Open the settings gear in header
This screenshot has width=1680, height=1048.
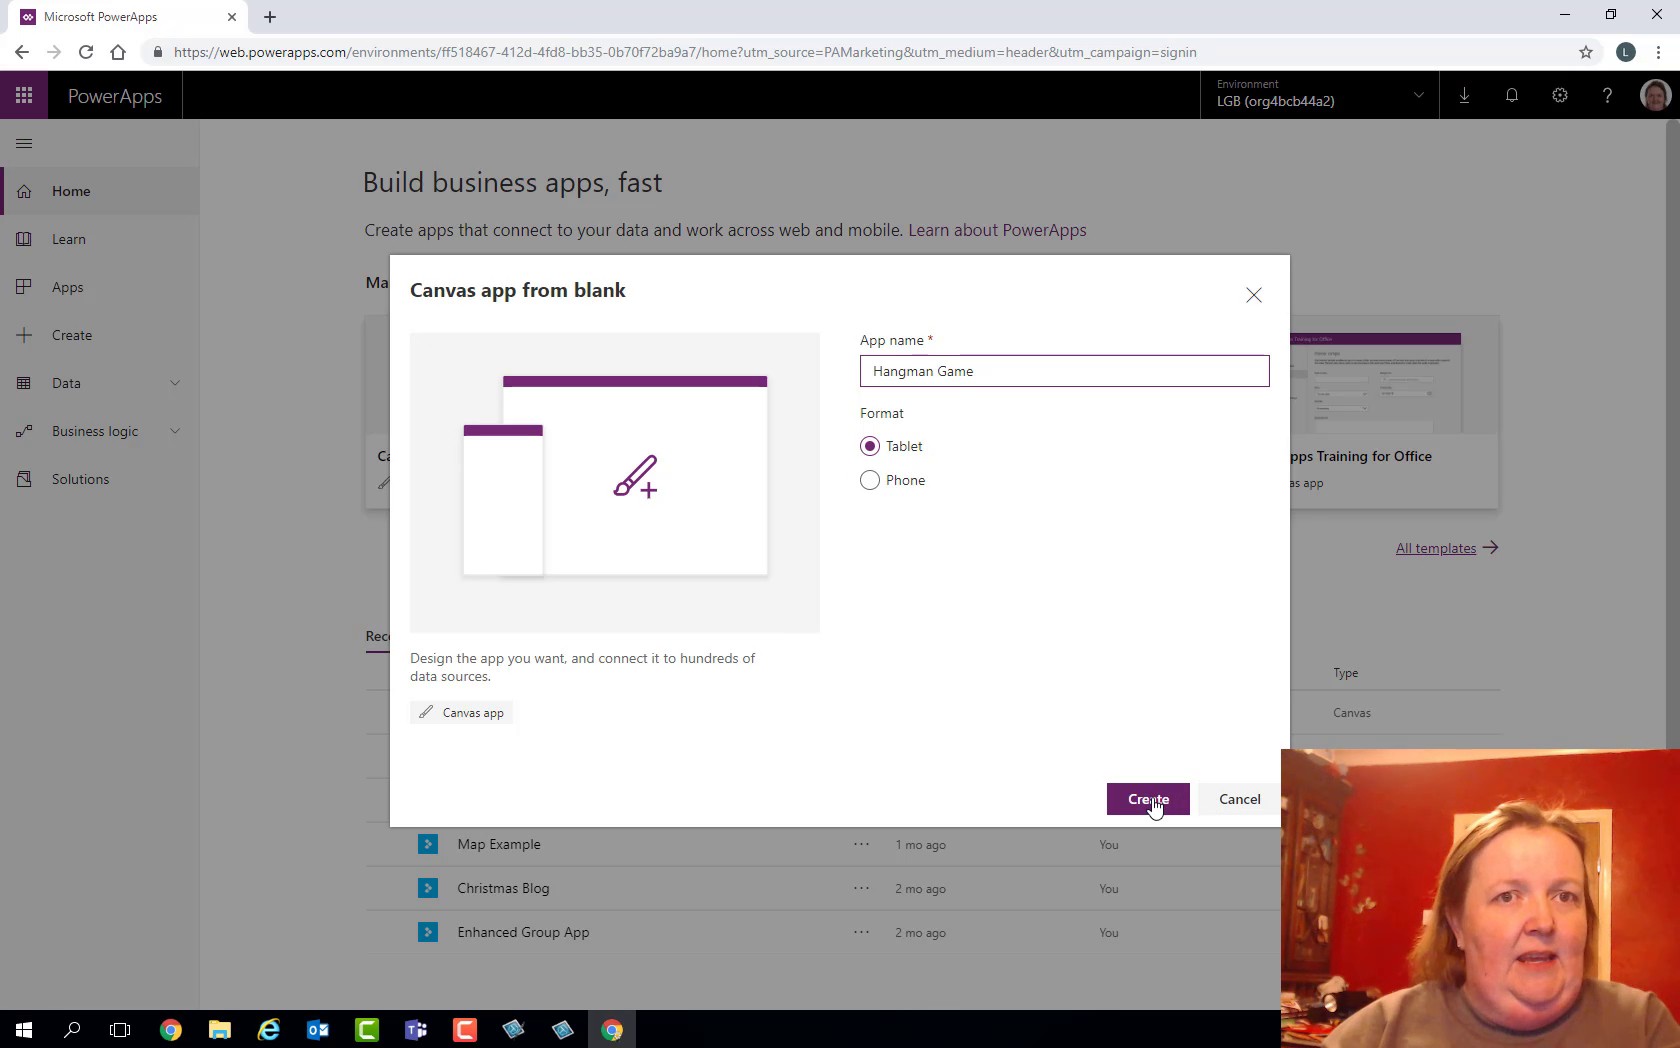pyautogui.click(x=1560, y=96)
